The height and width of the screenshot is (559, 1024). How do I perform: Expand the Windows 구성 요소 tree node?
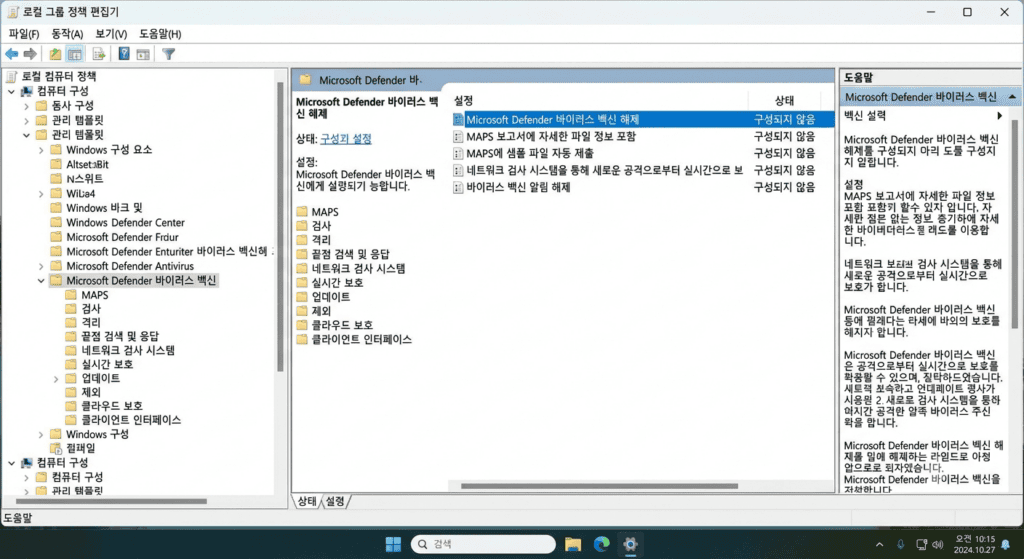(41, 150)
